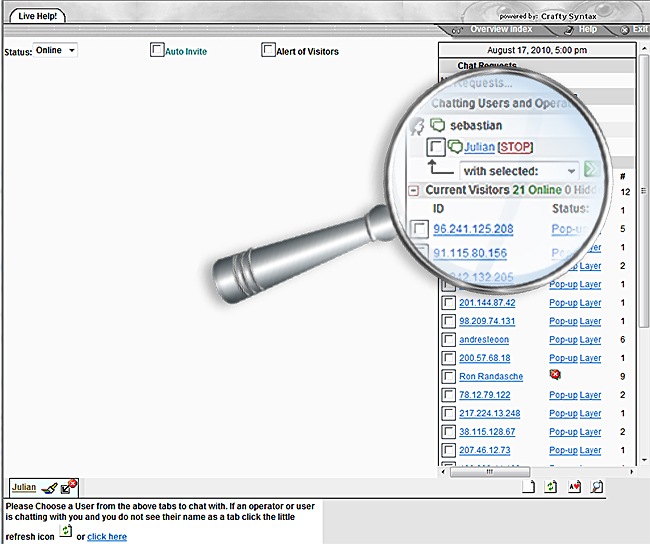Click Pop-up link for visitor 201.144.87.42
The width and height of the screenshot is (650, 544).
tap(563, 303)
